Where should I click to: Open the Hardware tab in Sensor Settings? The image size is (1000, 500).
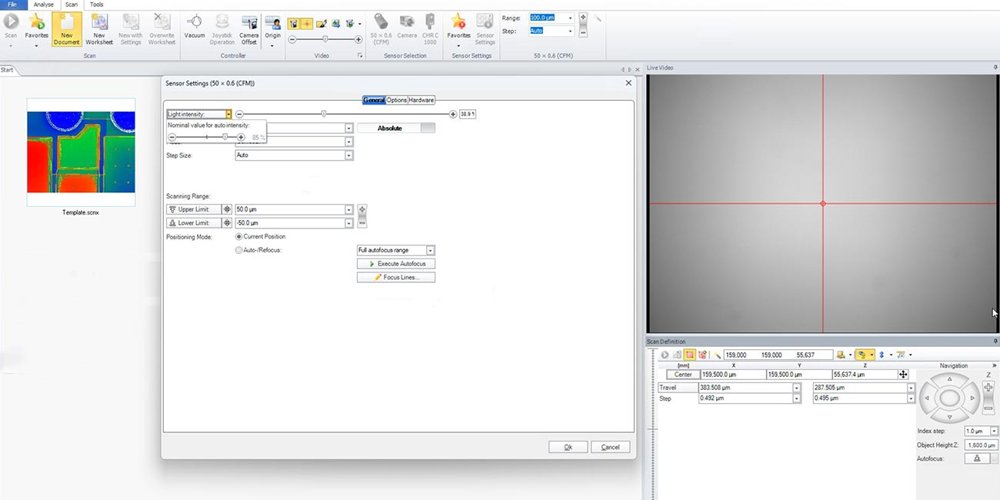click(x=421, y=100)
